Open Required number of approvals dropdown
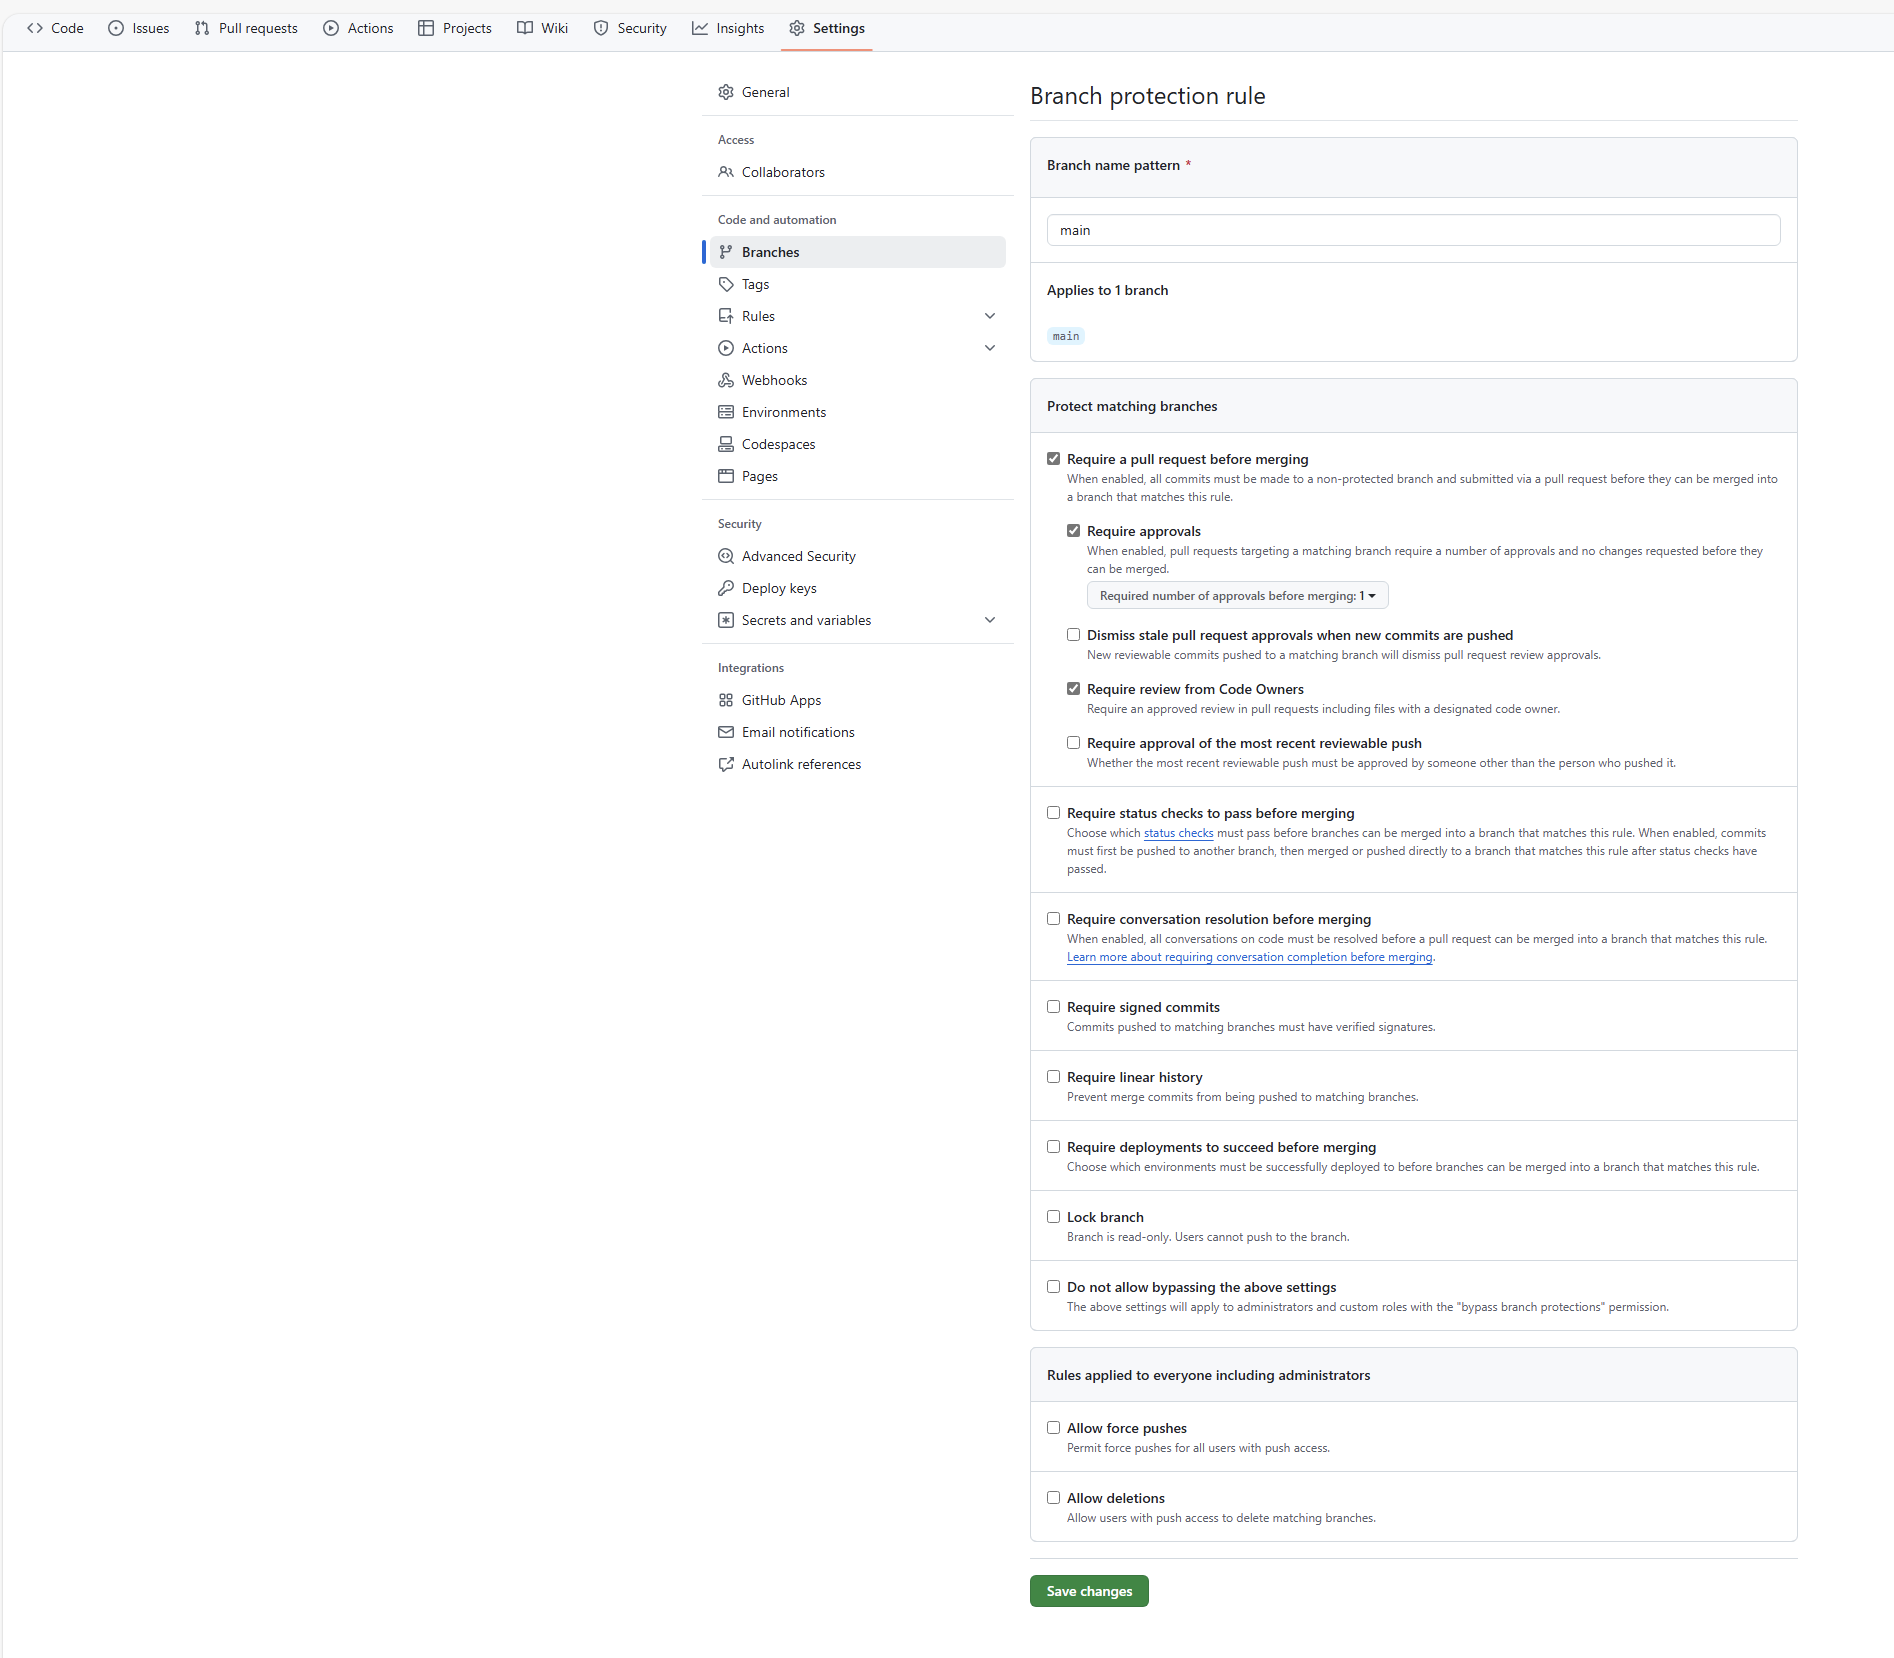The width and height of the screenshot is (1894, 1658). tap(1237, 596)
